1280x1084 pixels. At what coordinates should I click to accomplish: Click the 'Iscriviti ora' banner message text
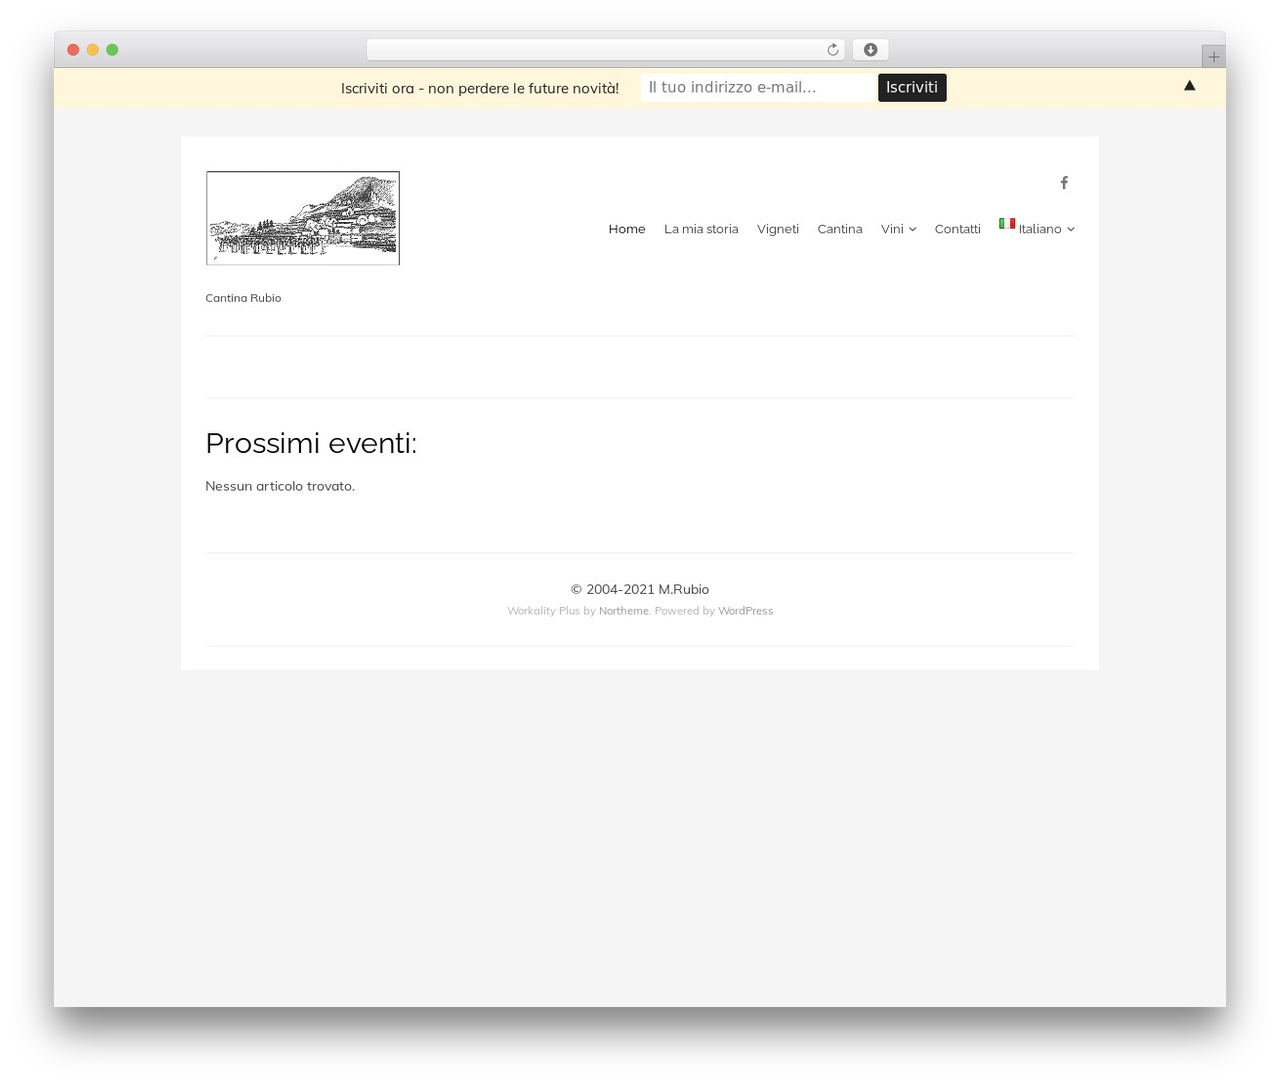480,88
